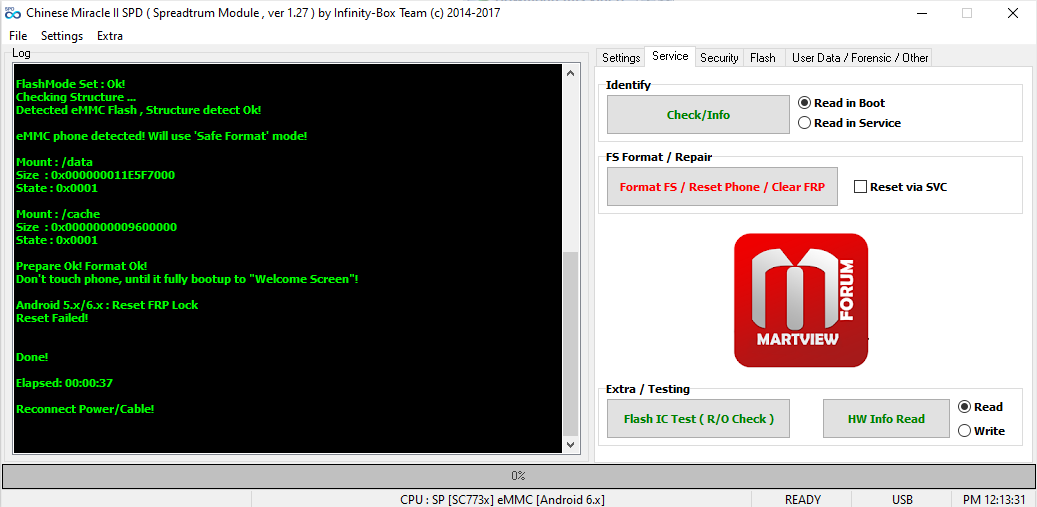Click the log scrollbar down arrow
This screenshot has height=507, width=1037.
pyautogui.click(x=571, y=446)
